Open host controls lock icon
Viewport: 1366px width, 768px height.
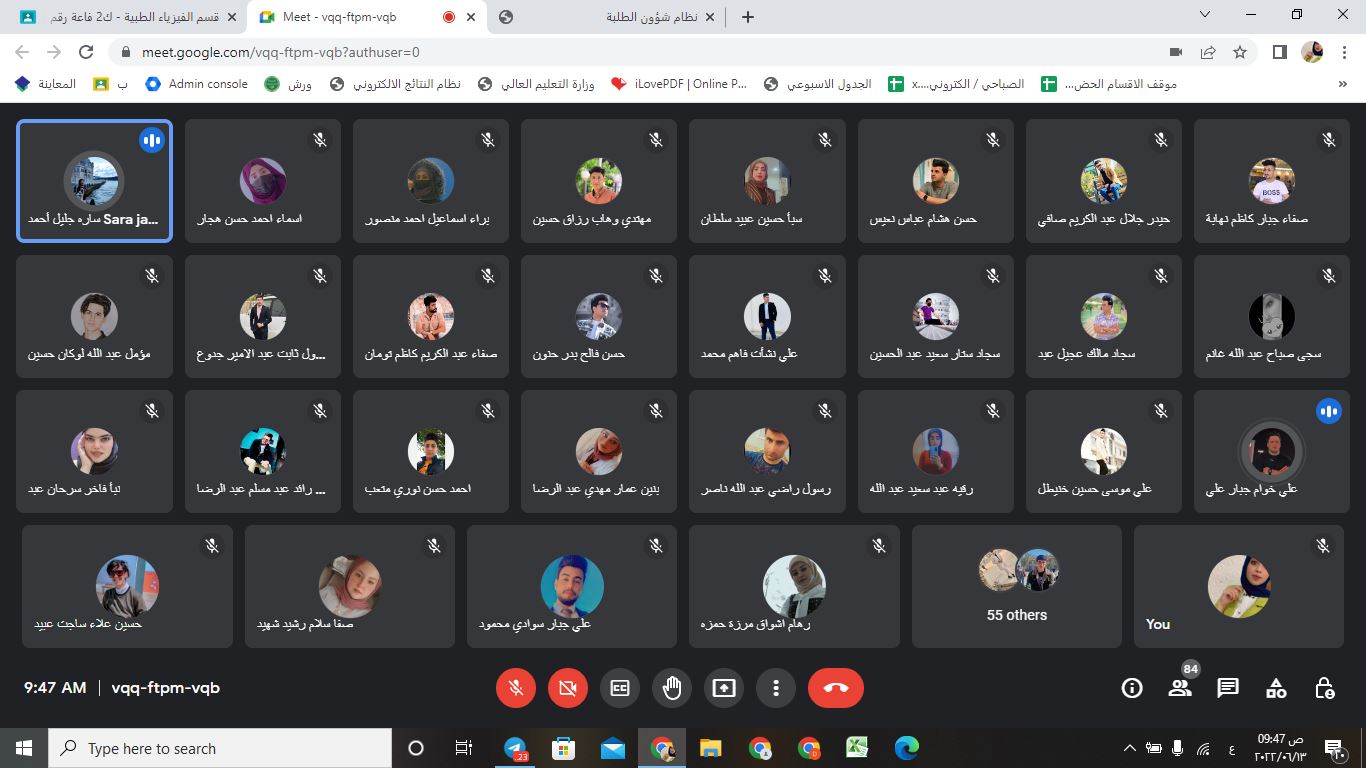pos(1325,688)
